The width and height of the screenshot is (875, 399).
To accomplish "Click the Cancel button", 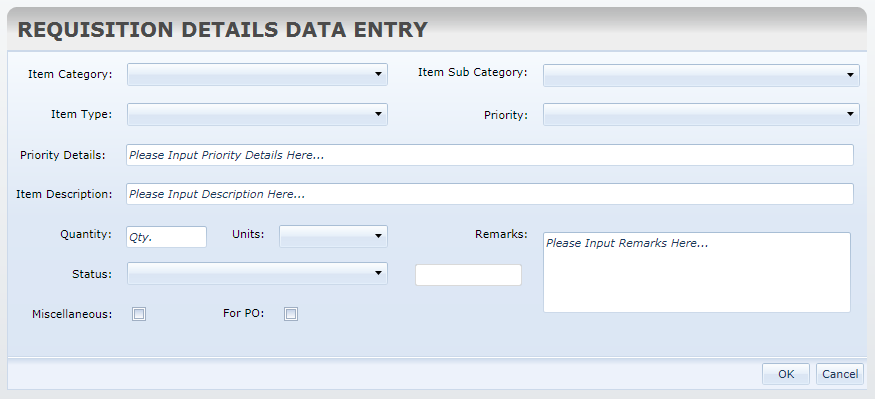I will 840,374.
